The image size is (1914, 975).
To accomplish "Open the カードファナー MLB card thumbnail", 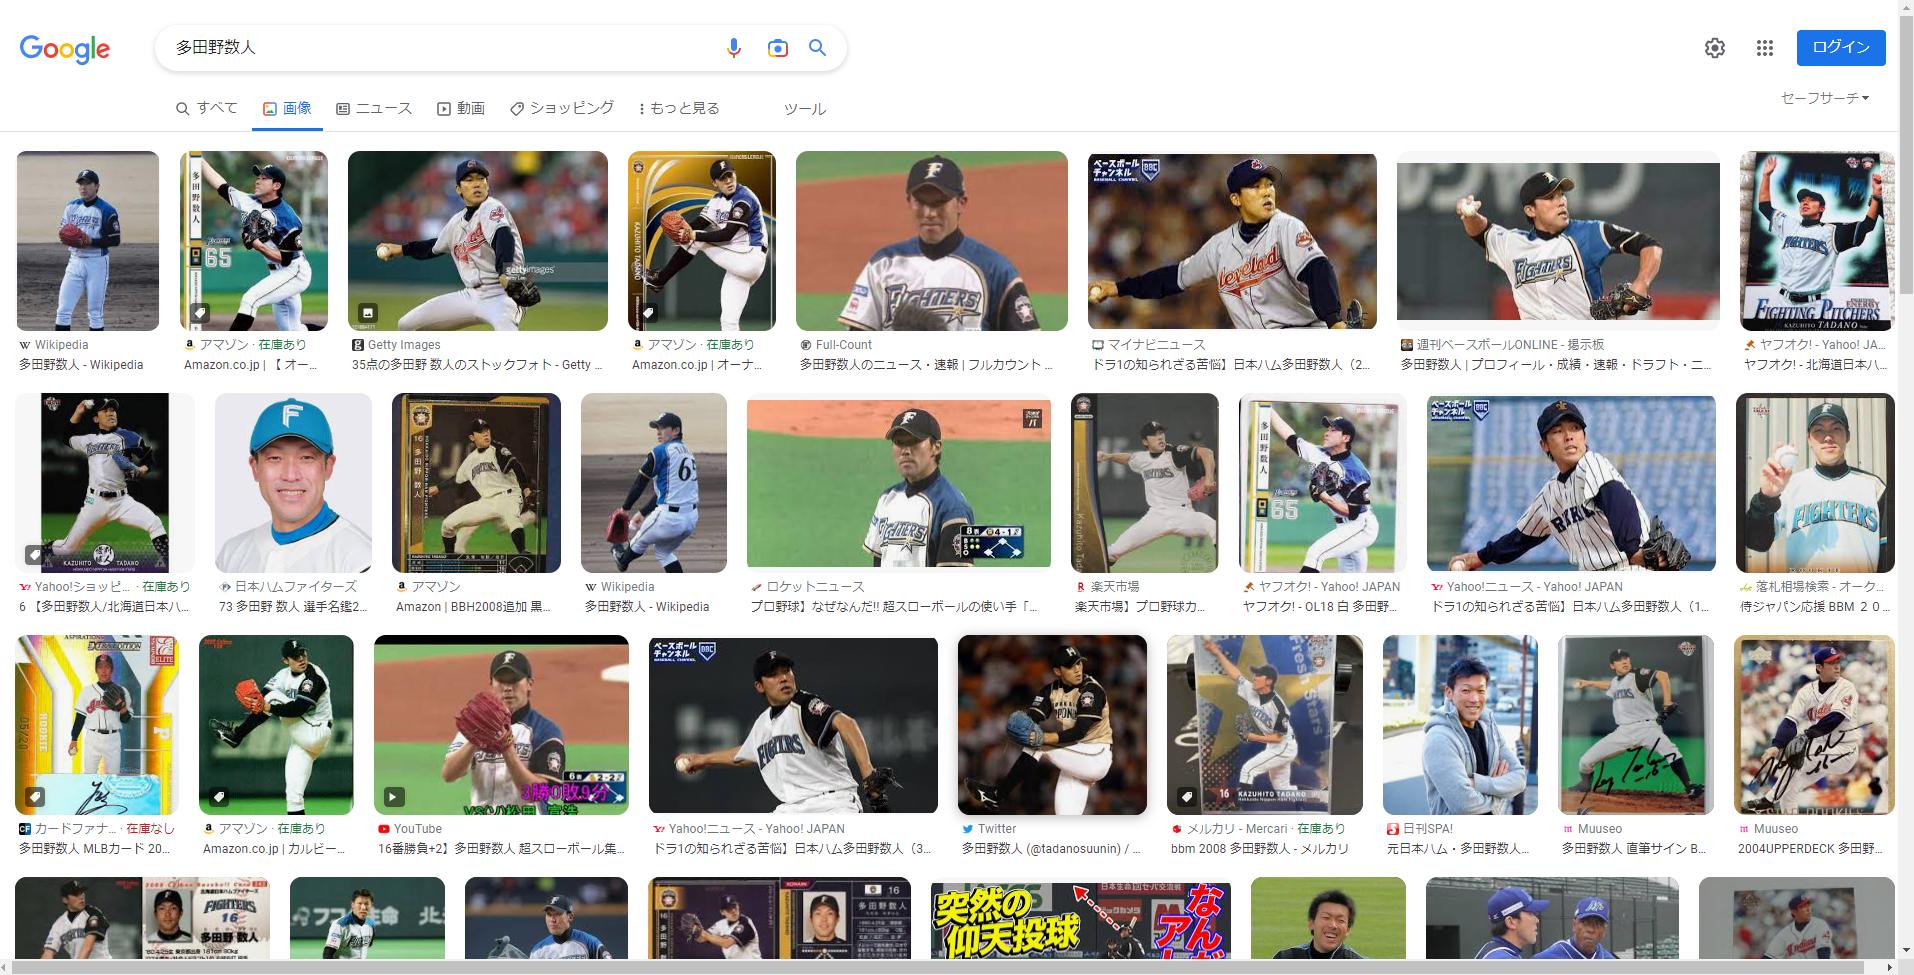I will point(97,725).
